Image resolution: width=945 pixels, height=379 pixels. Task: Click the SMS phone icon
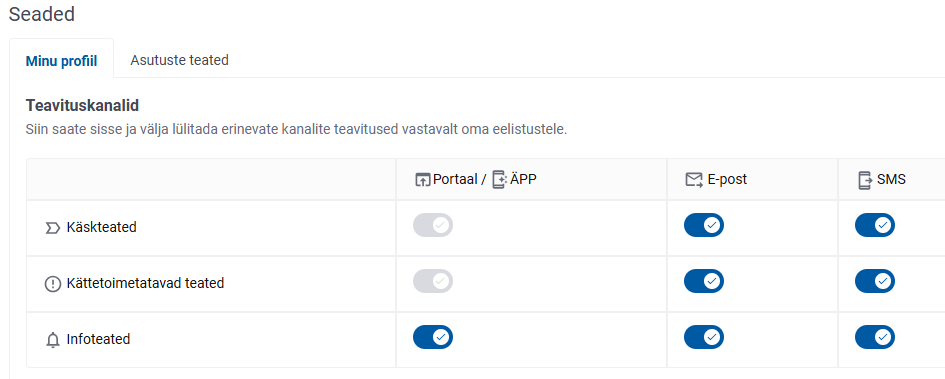click(865, 180)
